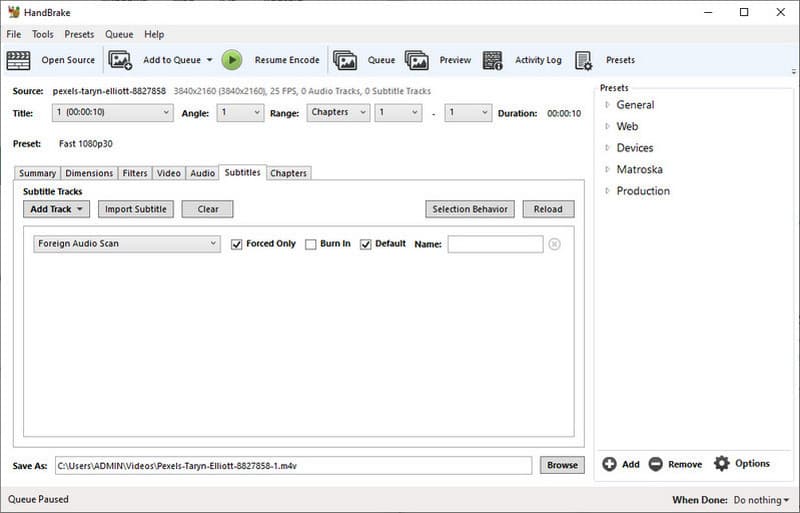Toggle the Default subtitle checkbox
Screen dimensions: 800x513
(366, 244)
